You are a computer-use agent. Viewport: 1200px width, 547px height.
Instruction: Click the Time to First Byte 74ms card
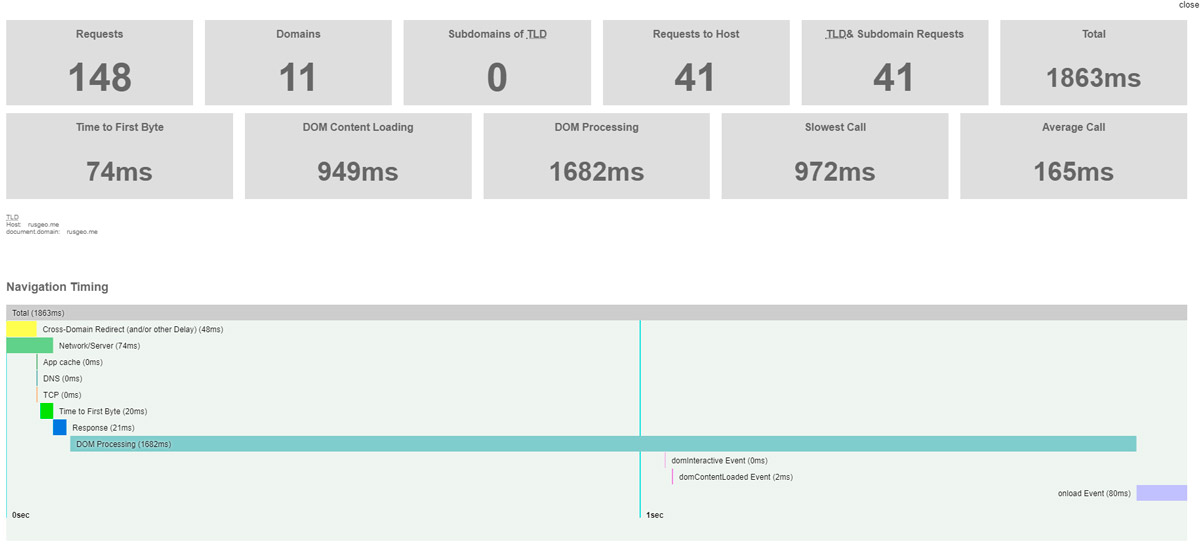click(119, 156)
